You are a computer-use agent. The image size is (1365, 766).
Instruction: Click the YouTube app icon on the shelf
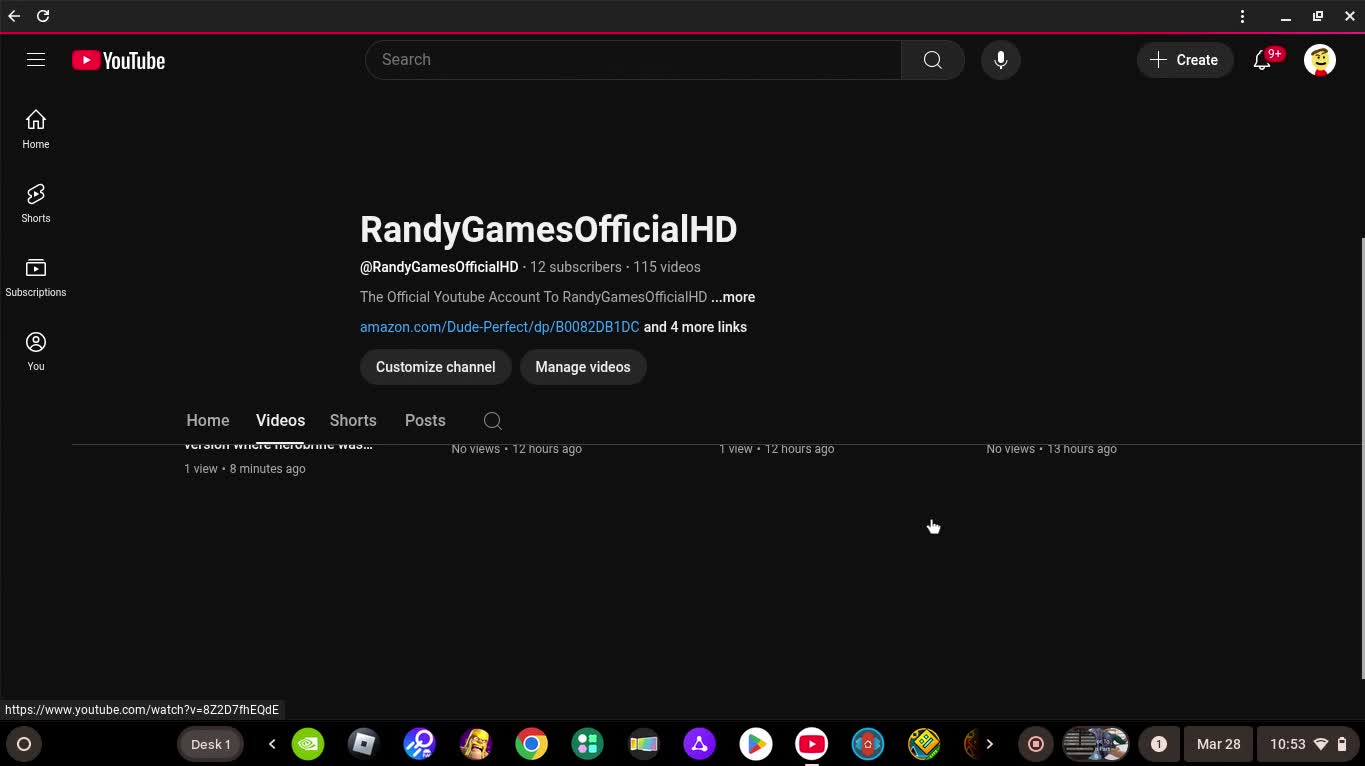[x=812, y=744]
